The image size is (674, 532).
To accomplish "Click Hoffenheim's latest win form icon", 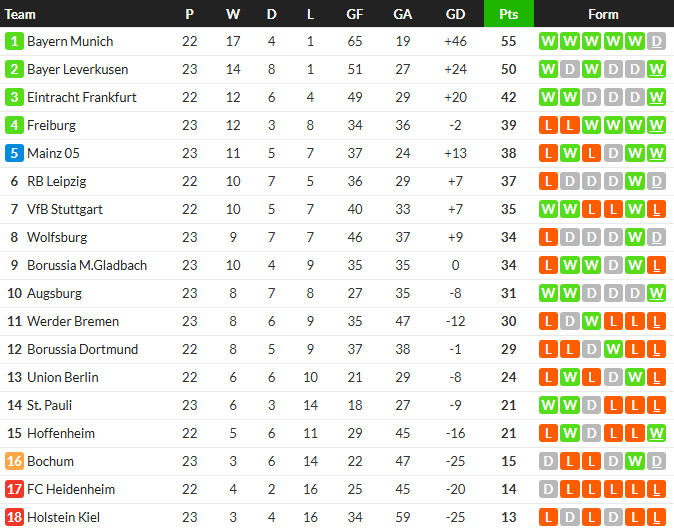I will pos(656,434).
